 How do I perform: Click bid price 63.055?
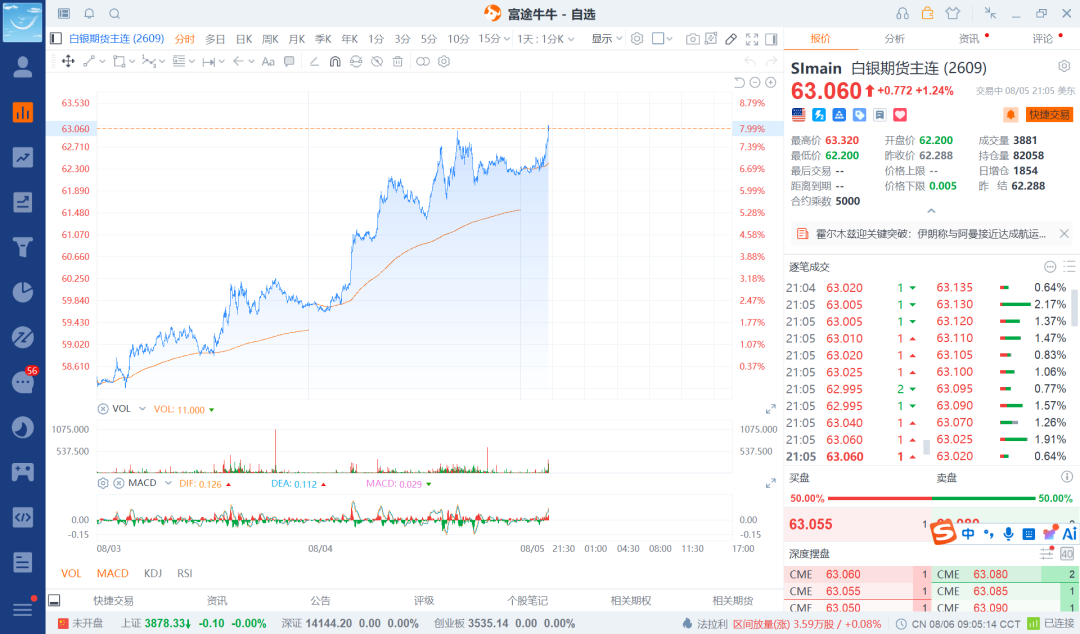(x=811, y=524)
